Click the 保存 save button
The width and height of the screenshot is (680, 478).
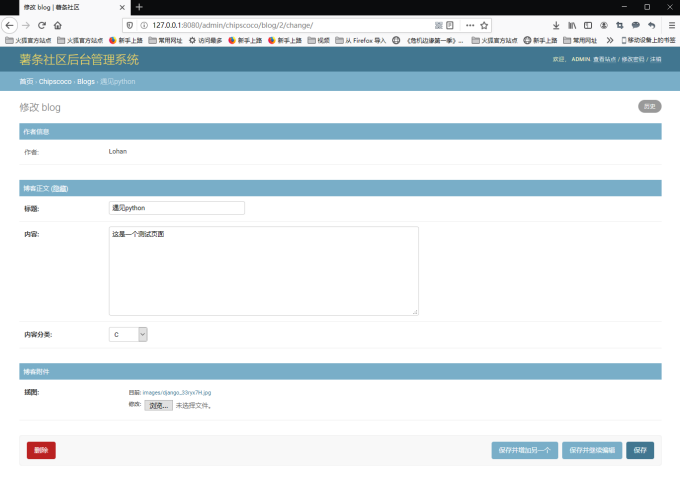coord(640,450)
